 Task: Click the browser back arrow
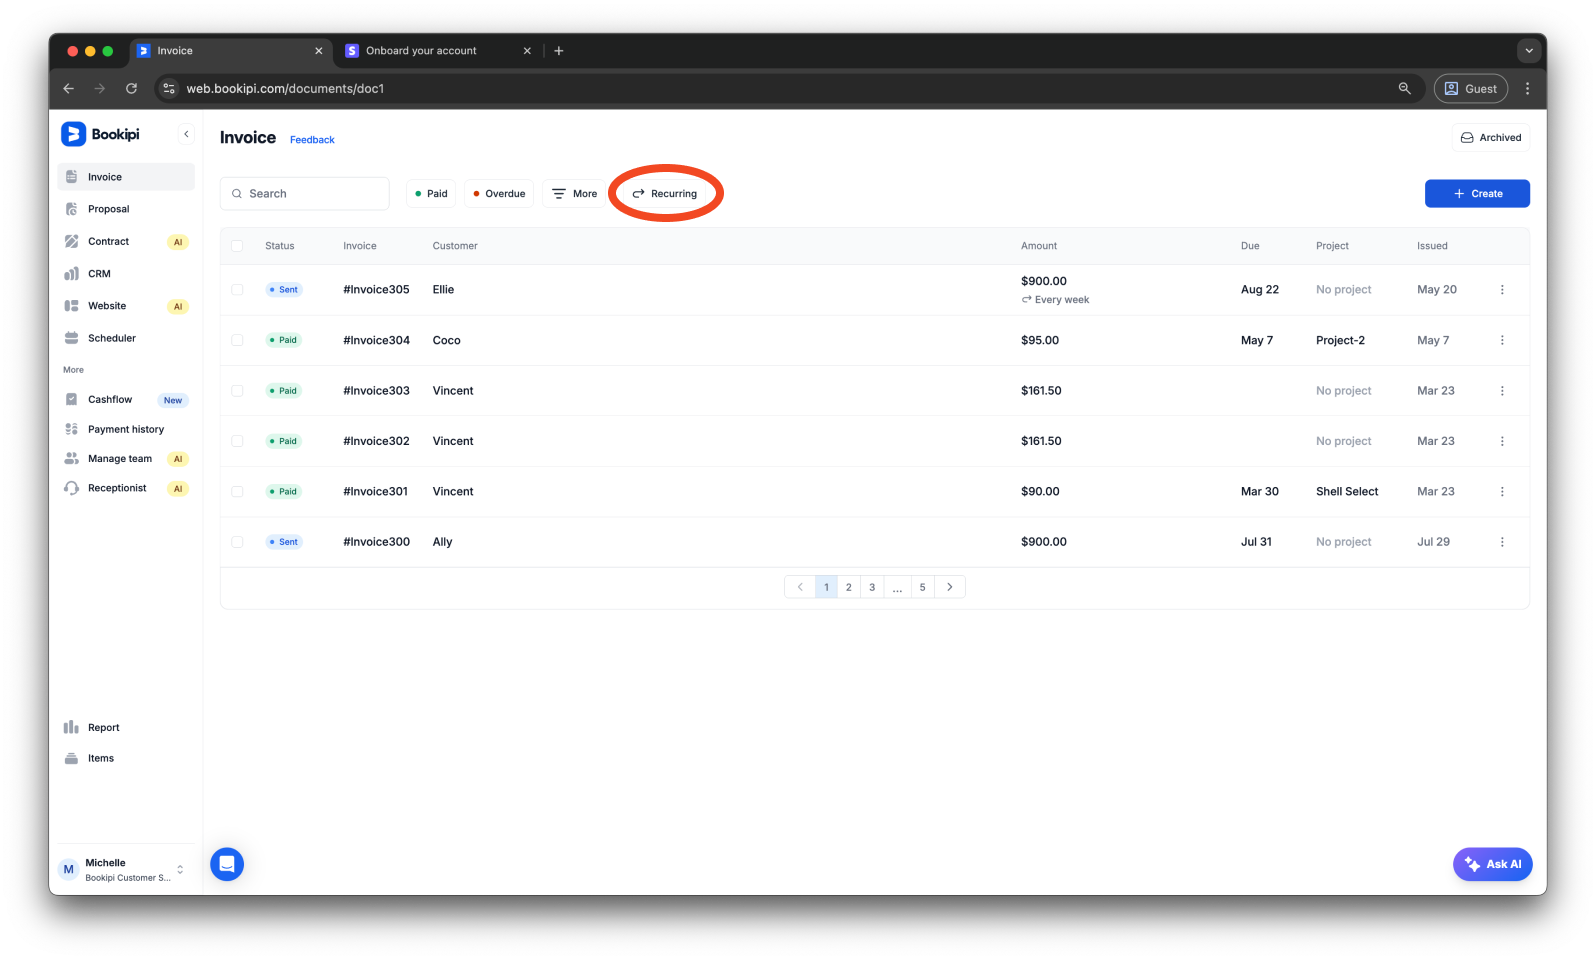click(x=69, y=89)
